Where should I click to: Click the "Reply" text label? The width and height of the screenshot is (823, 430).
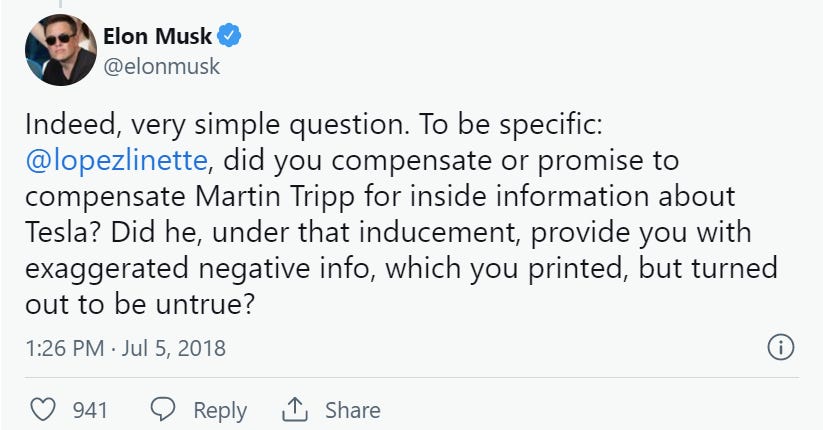[x=219, y=410]
